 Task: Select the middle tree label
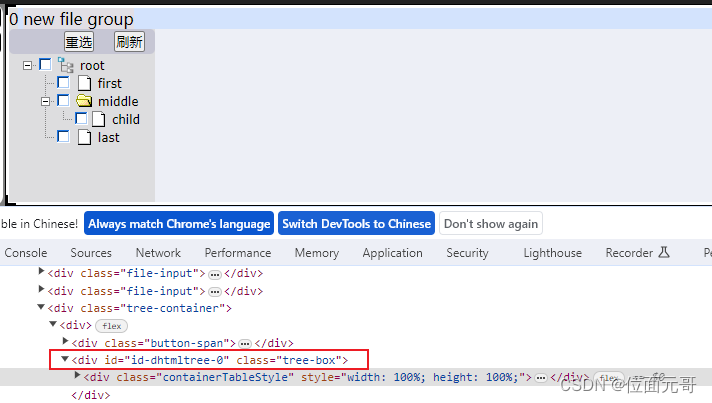click(x=118, y=101)
